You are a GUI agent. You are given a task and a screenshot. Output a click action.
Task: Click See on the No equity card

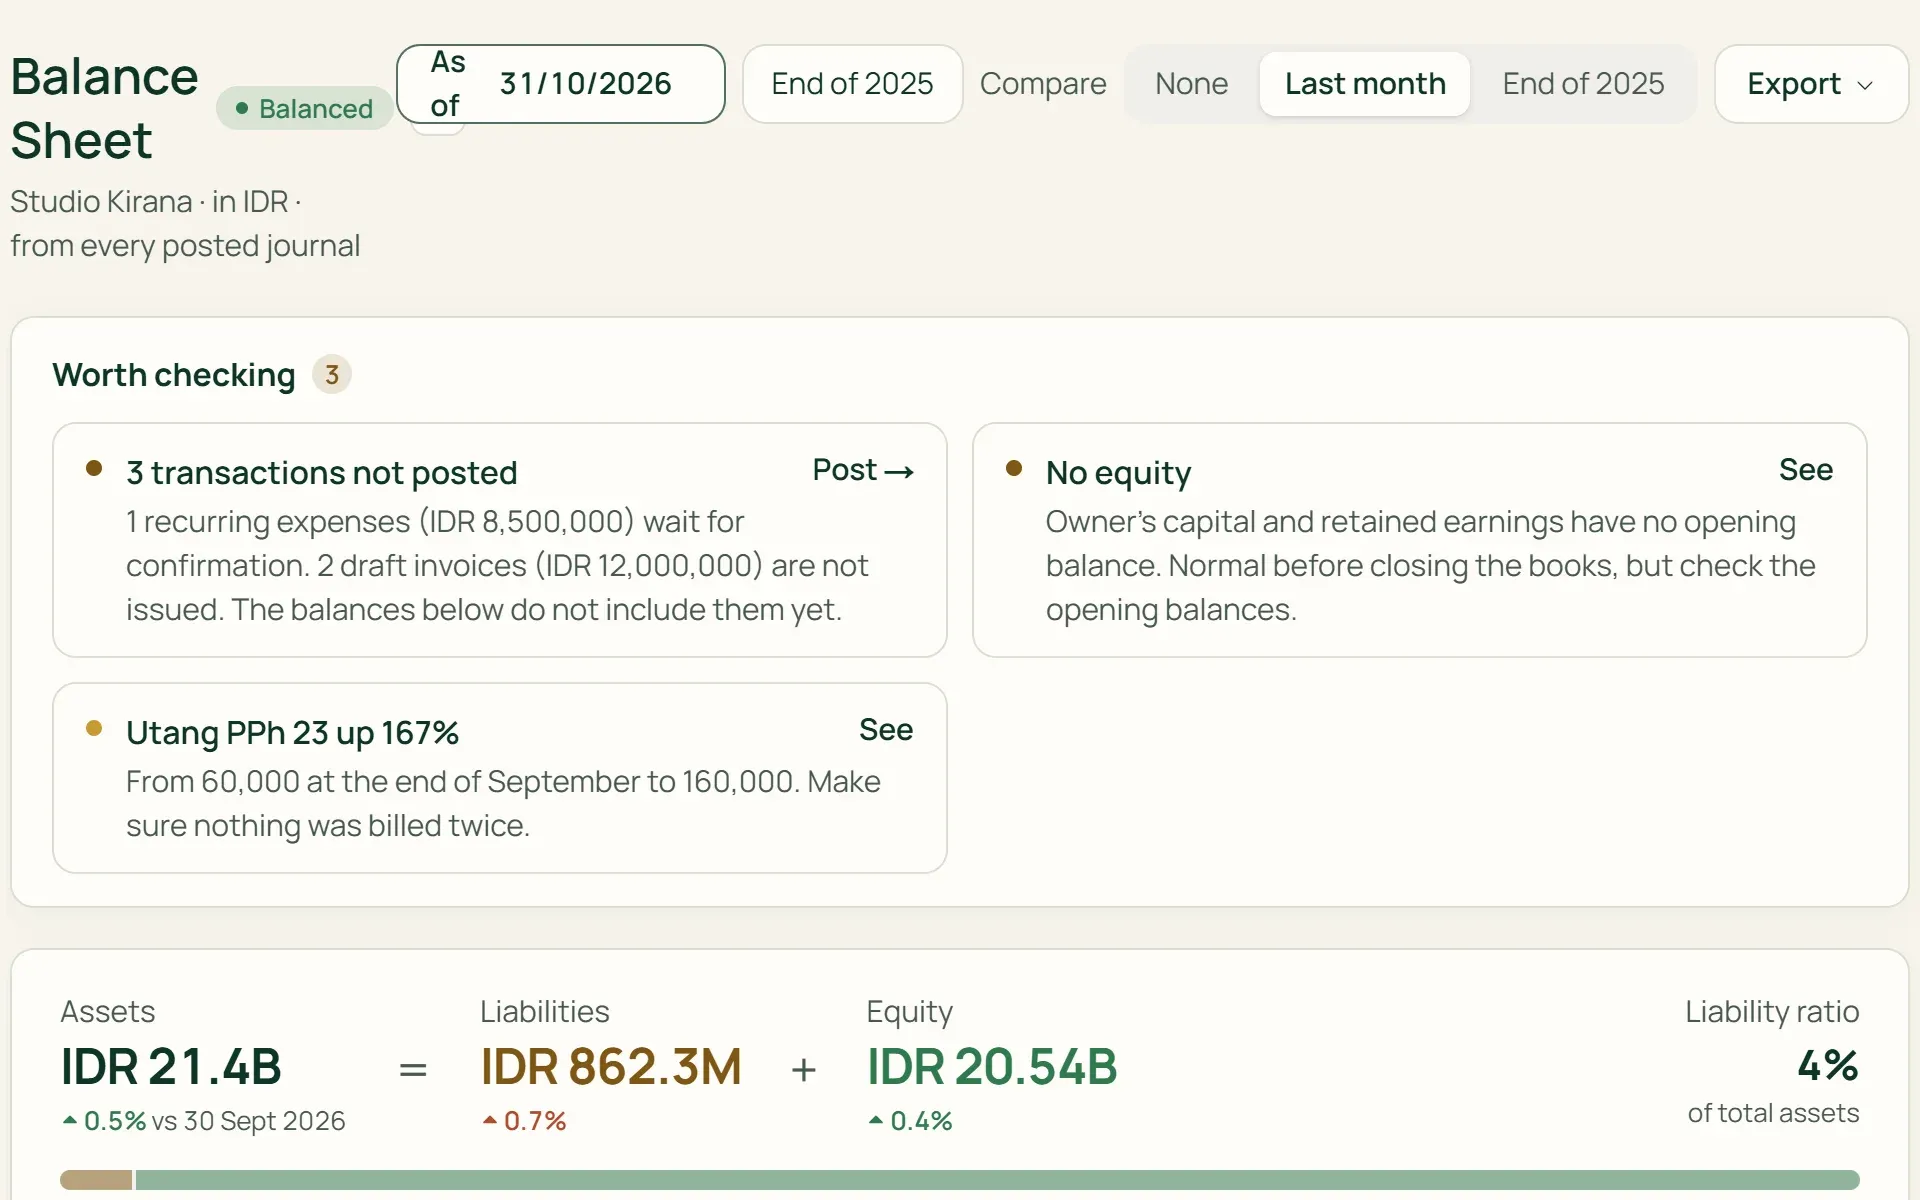(1805, 470)
